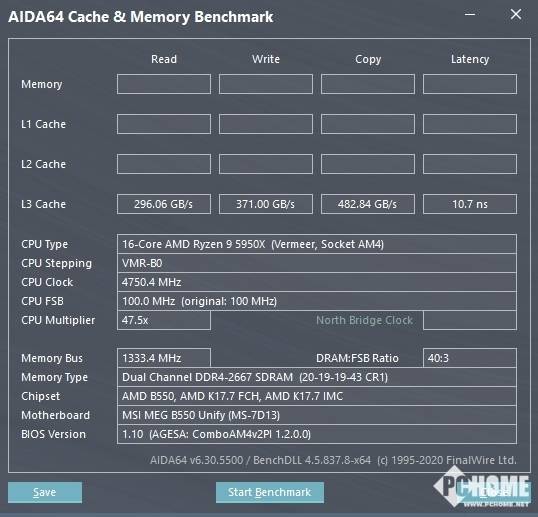The width and height of the screenshot is (538, 517).
Task: Click the Memory Read result field
Action: pyautogui.click(x=164, y=84)
